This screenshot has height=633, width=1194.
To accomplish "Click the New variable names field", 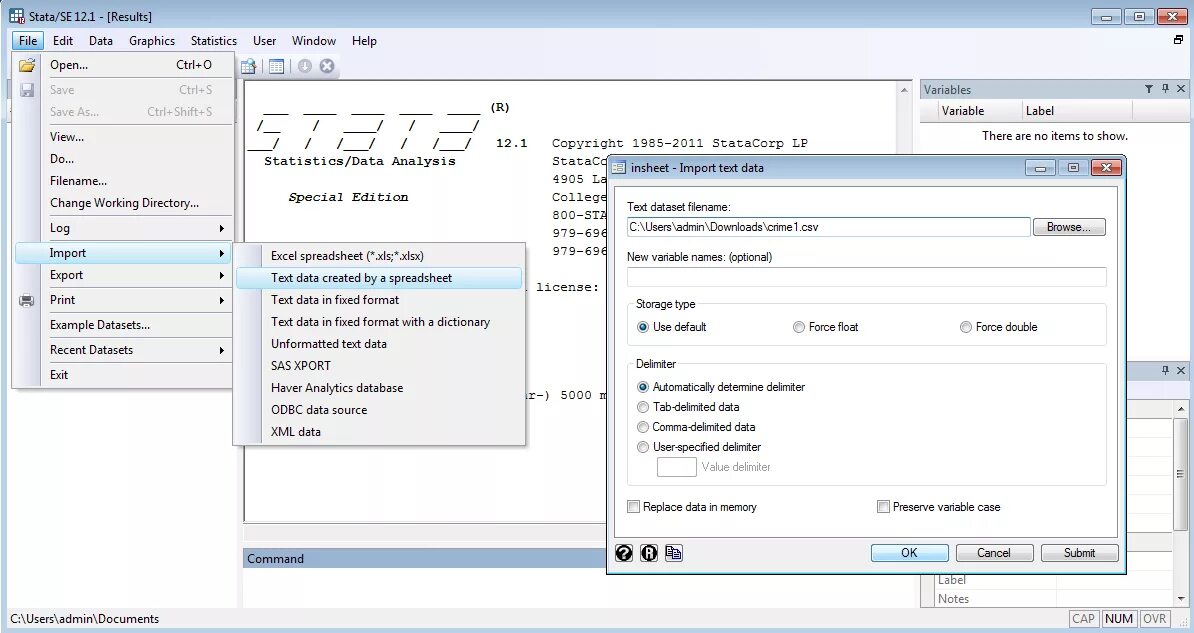I will tap(867, 277).
